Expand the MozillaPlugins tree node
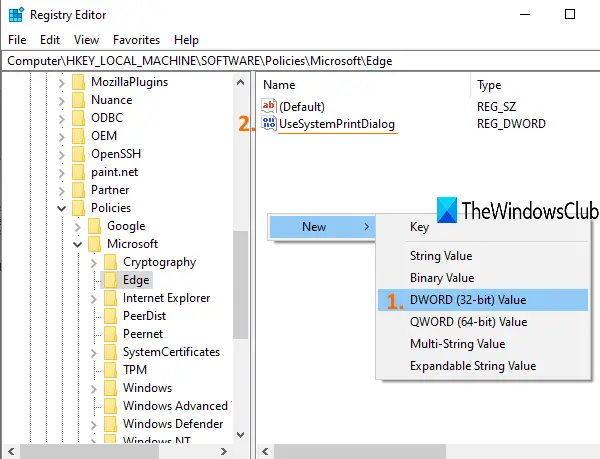600x459 pixels. pos(62,82)
